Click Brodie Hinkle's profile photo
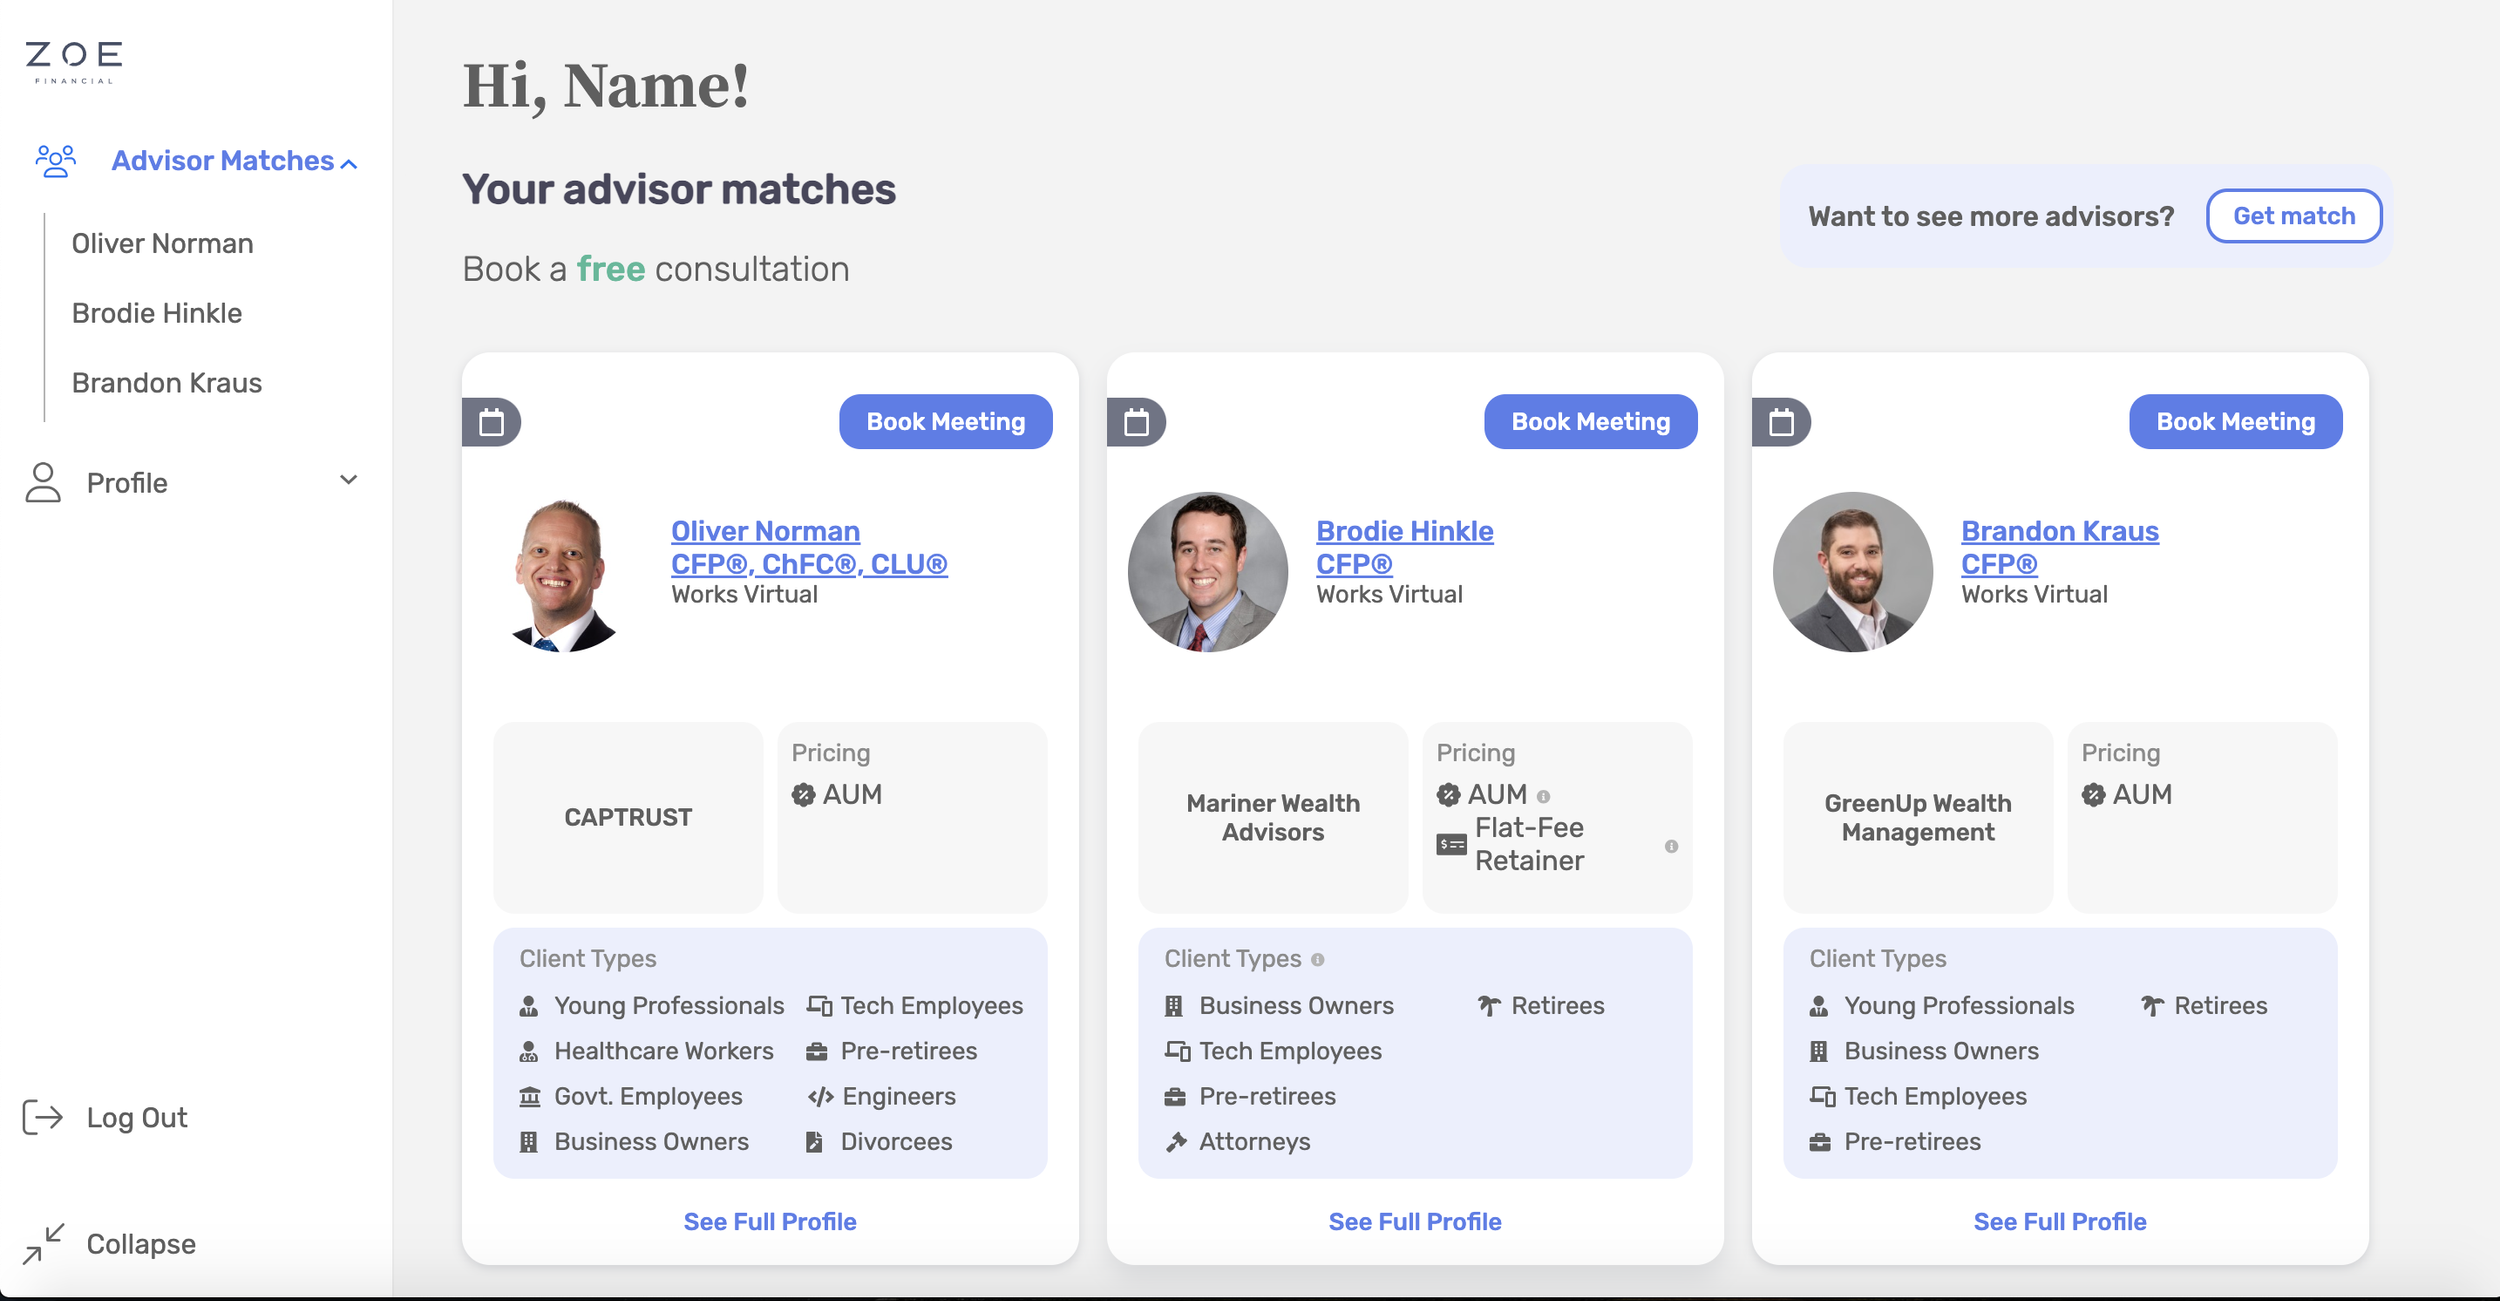This screenshot has height=1301, width=2500. point(1207,572)
